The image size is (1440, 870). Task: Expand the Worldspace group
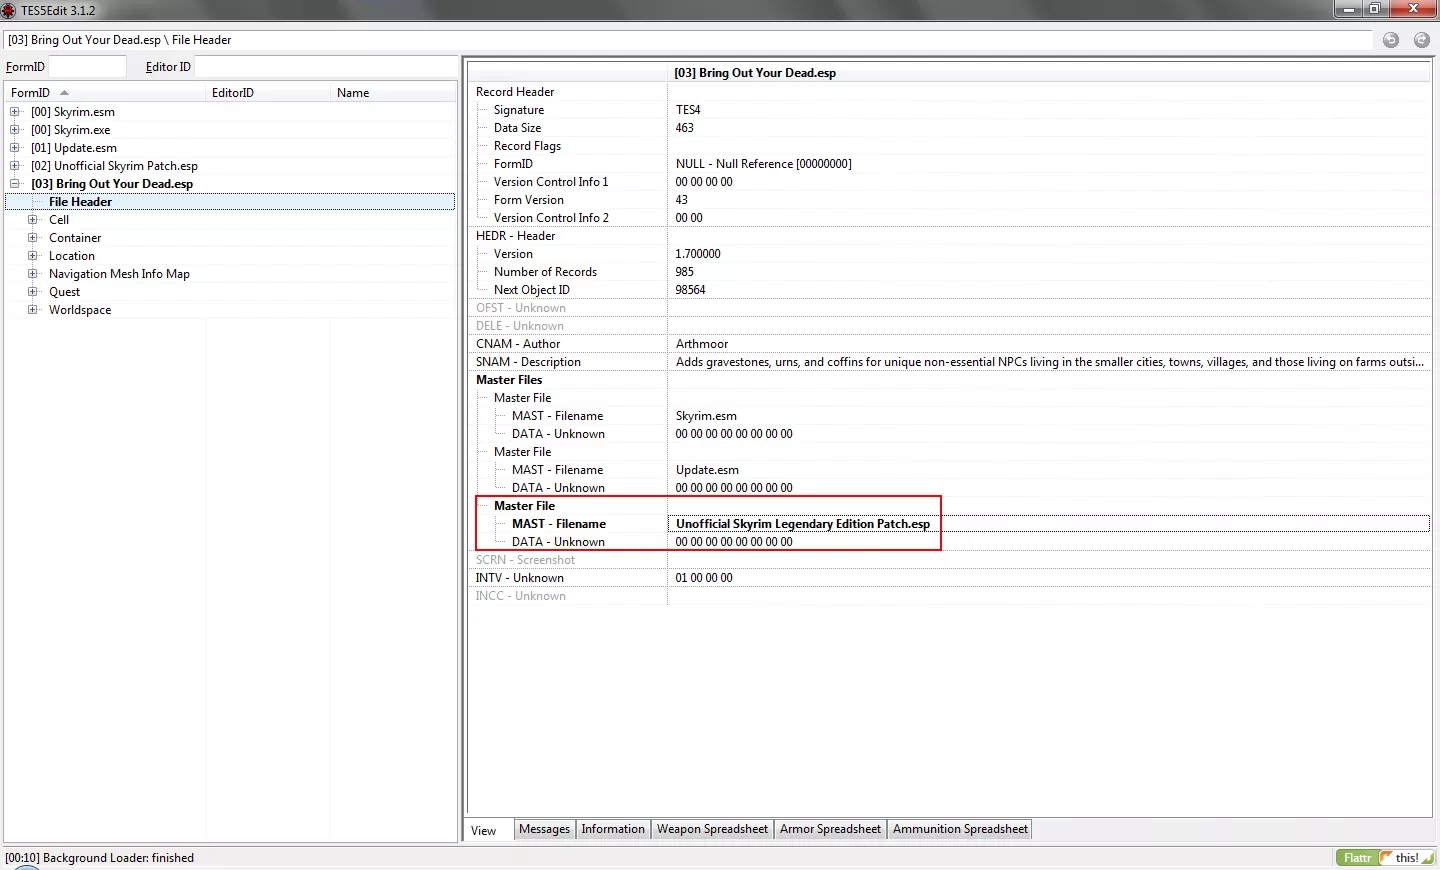click(33, 310)
